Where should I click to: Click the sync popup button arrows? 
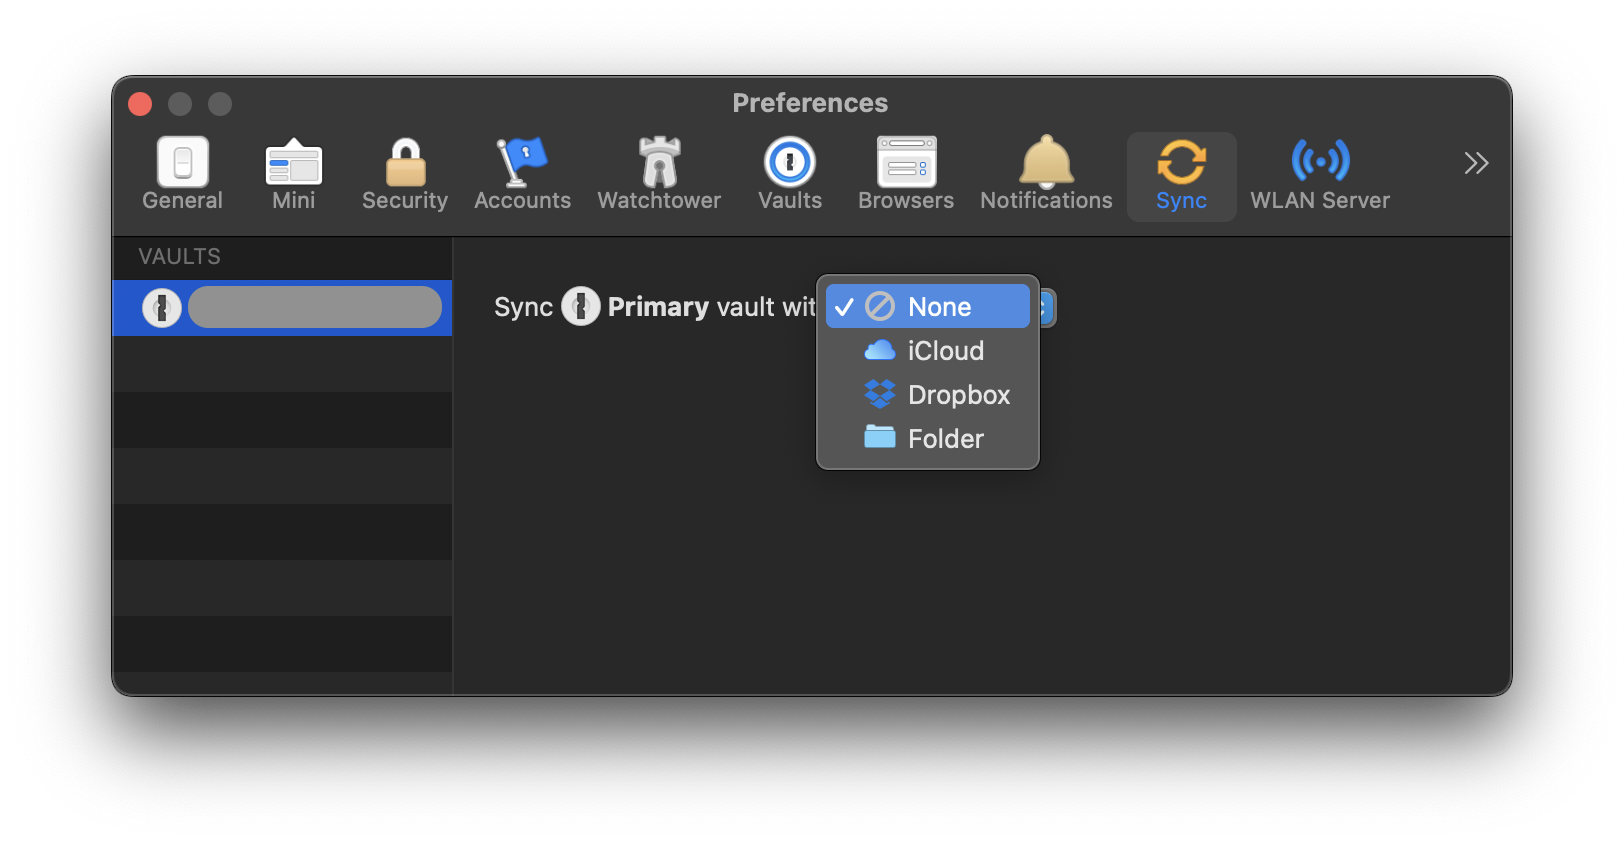(x=1047, y=307)
